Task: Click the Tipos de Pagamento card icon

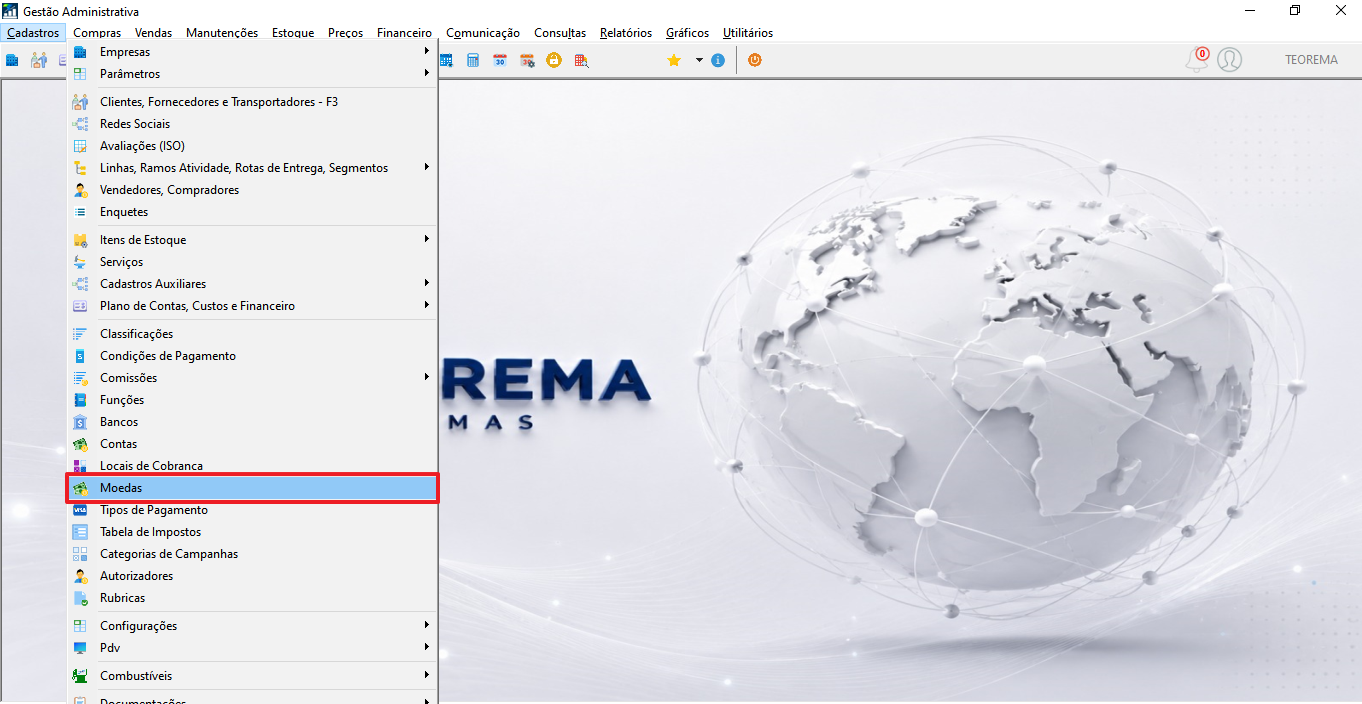Action: point(80,510)
